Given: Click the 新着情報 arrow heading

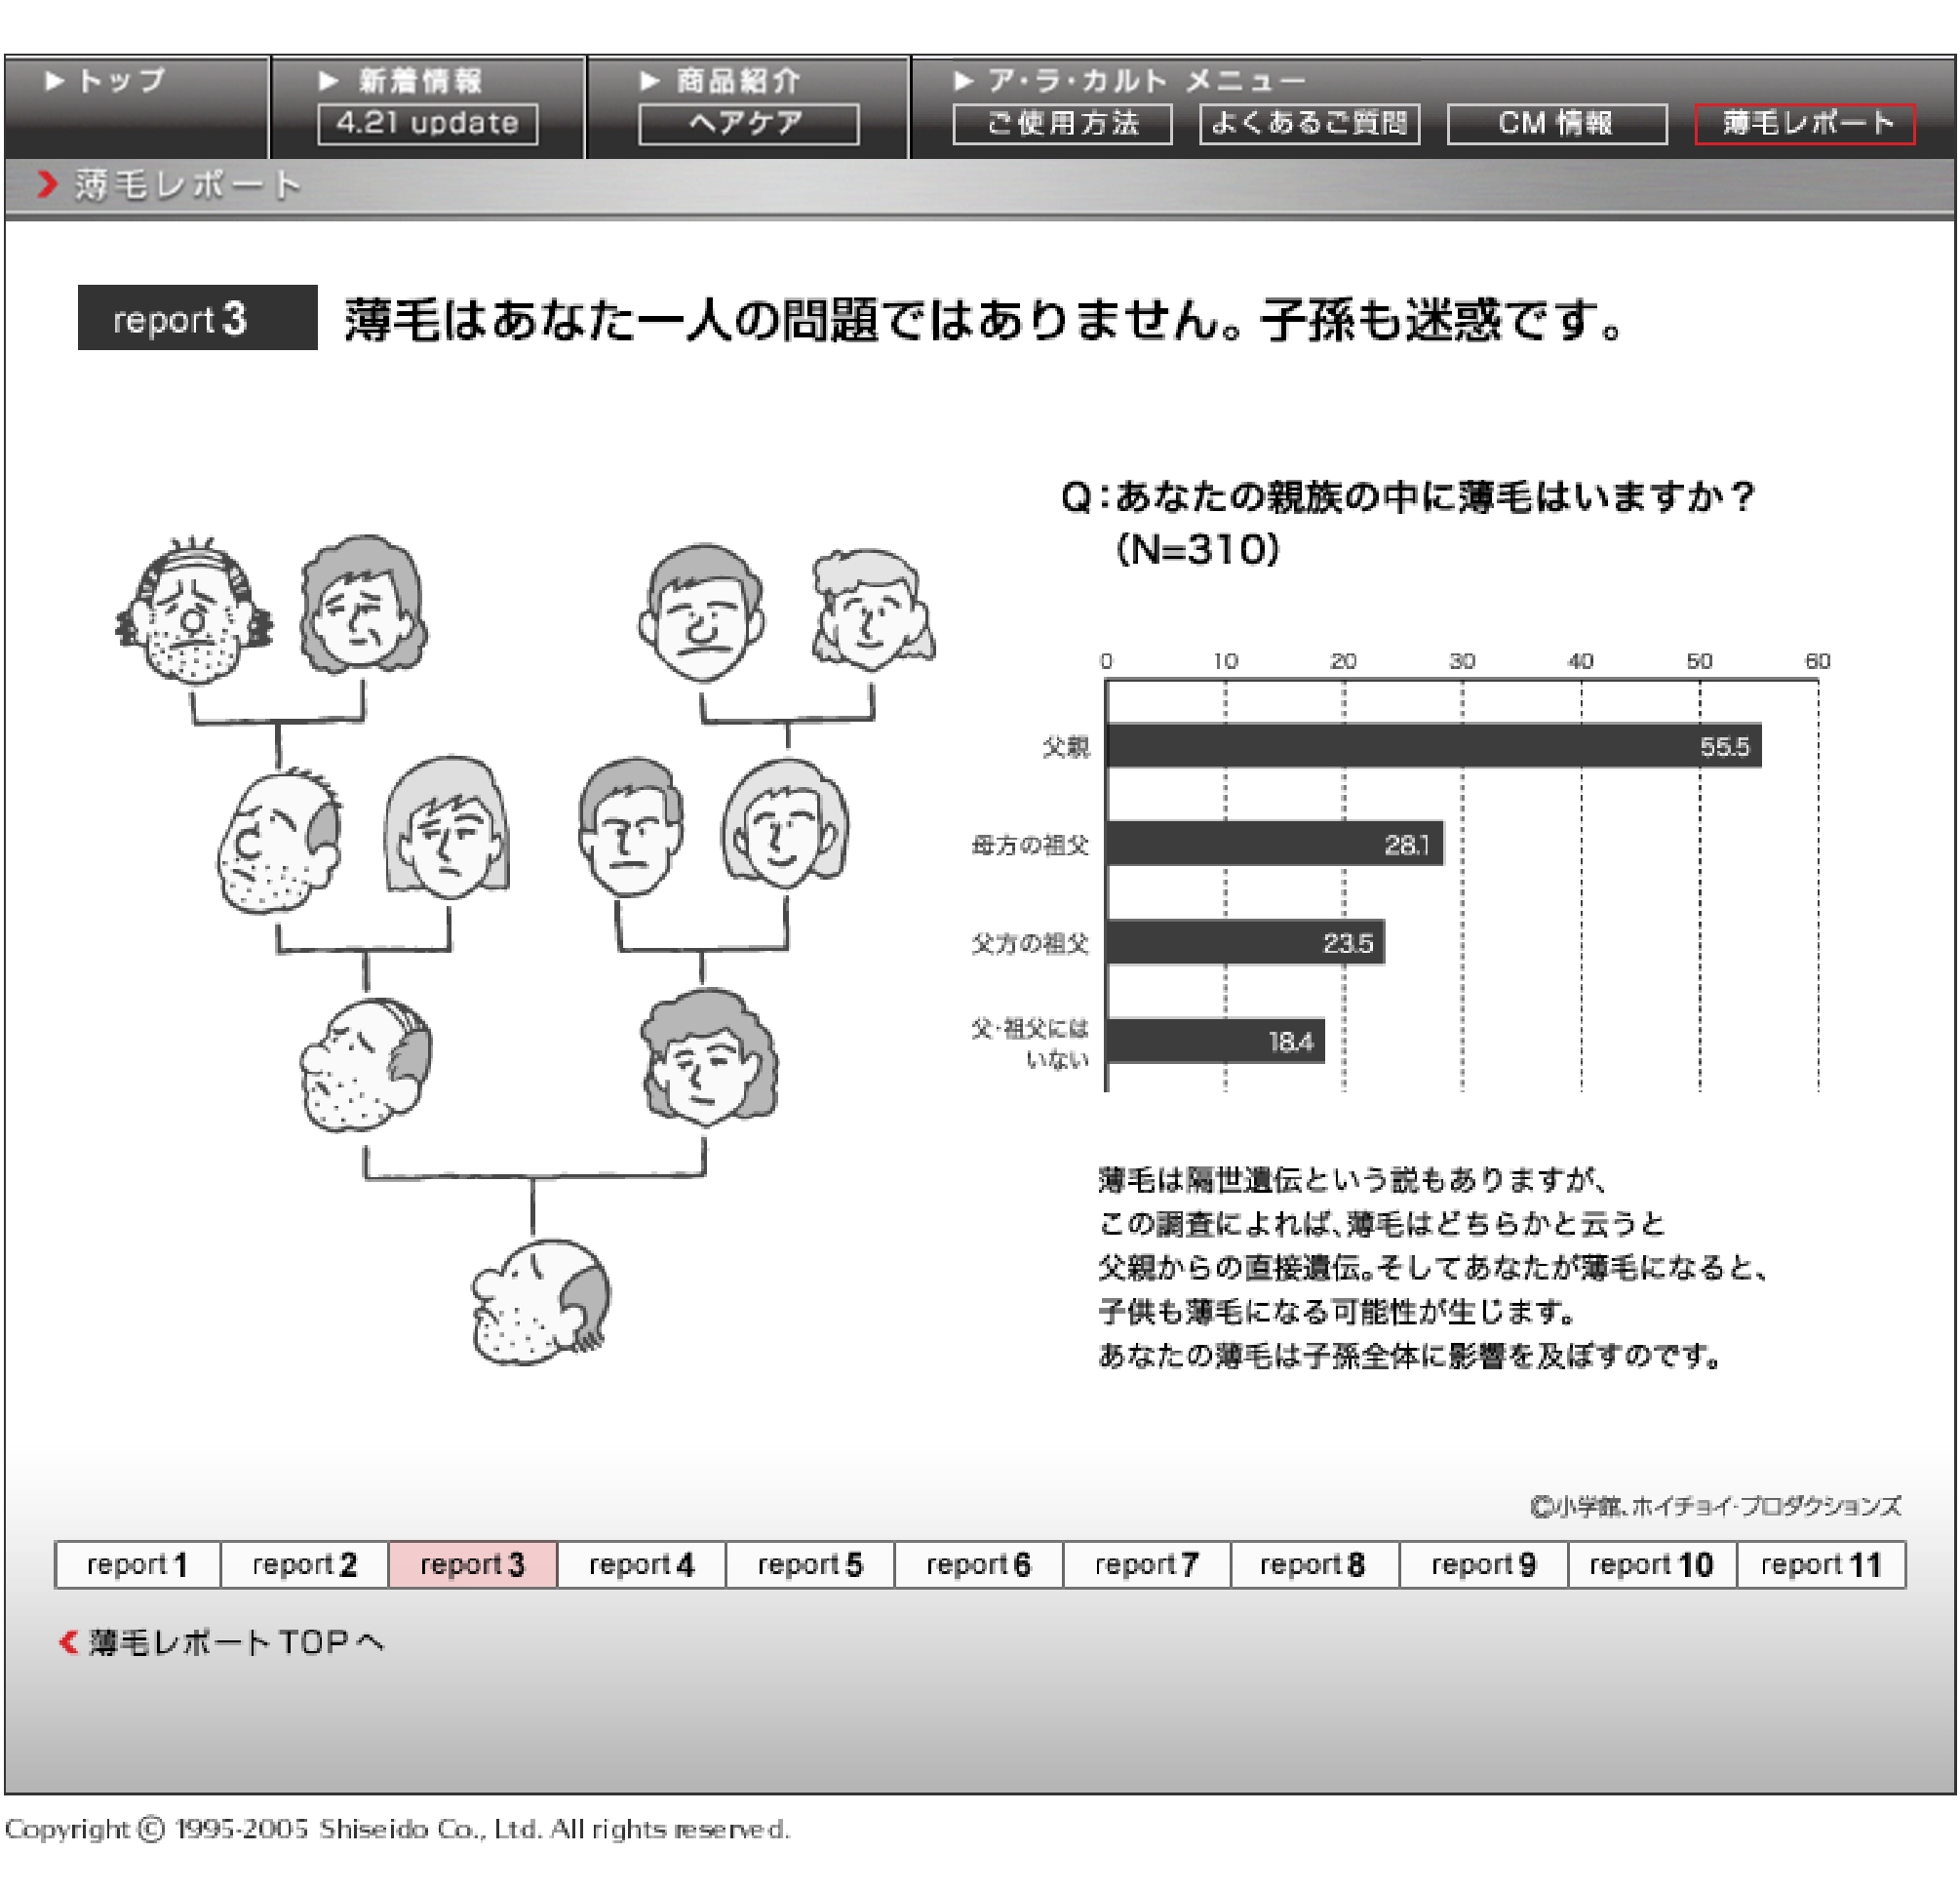Looking at the screenshot, I should [402, 81].
